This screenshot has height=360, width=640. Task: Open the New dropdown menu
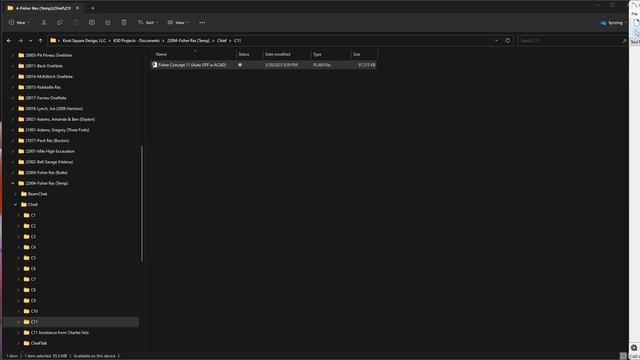pyautogui.click(x=19, y=22)
